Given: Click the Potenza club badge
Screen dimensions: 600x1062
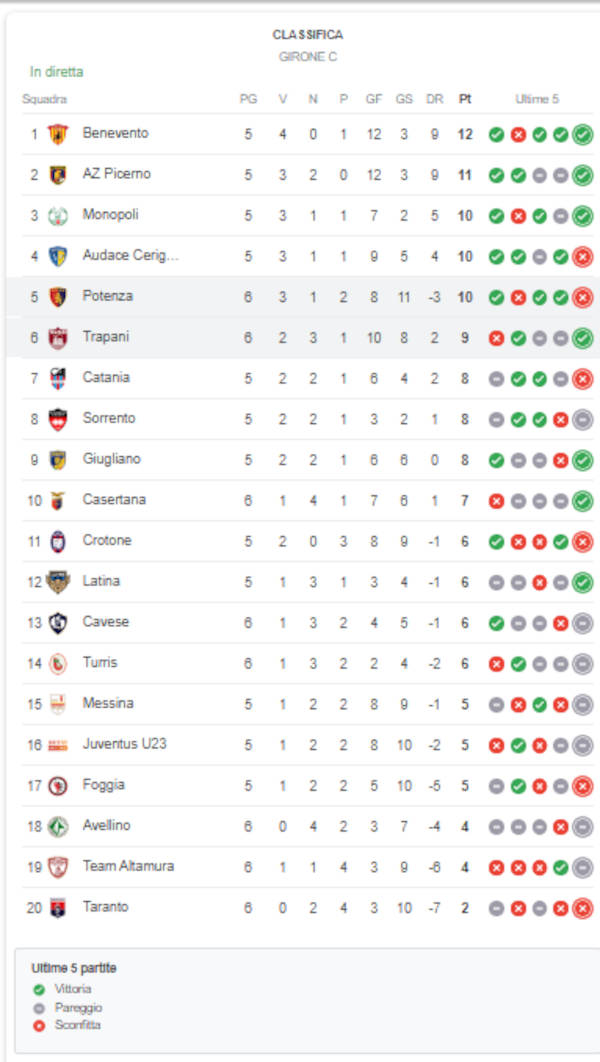Looking at the screenshot, I should click(x=58, y=296).
